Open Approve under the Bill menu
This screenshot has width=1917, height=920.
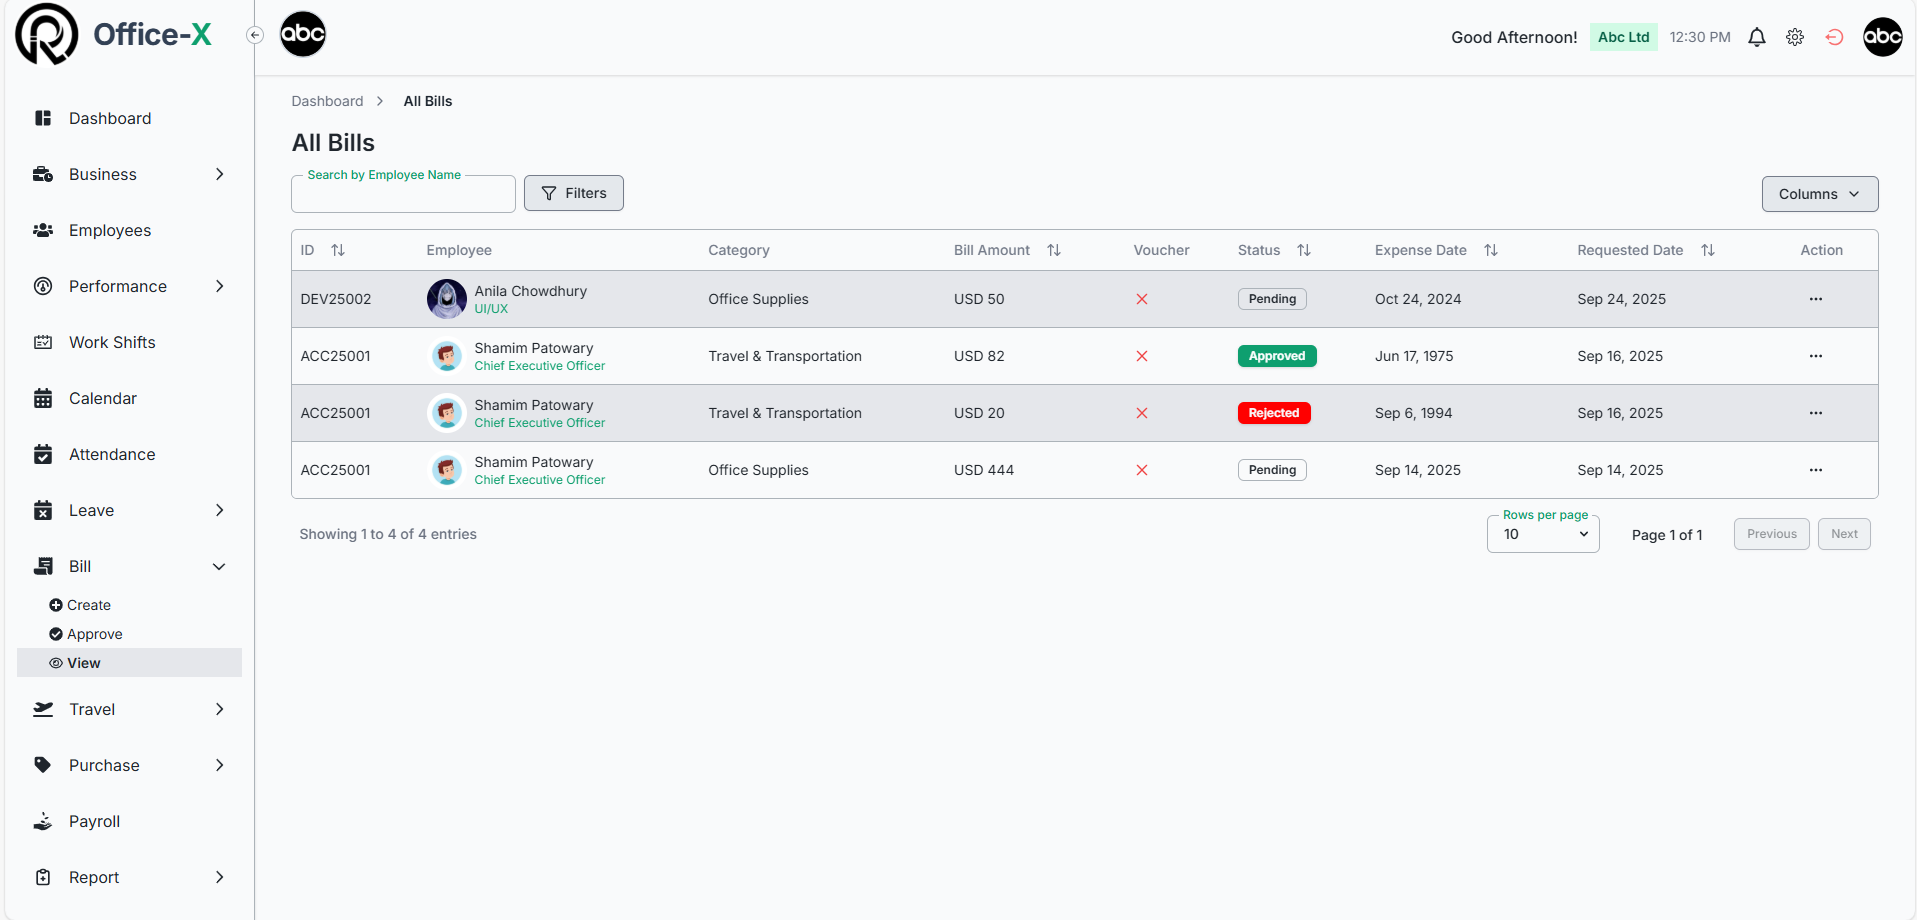(94, 634)
